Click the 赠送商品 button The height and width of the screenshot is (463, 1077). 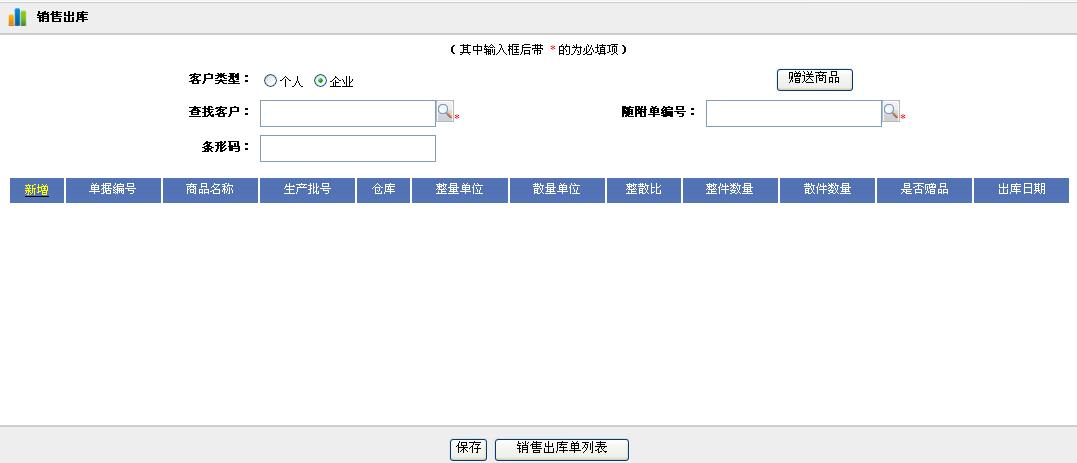coord(814,79)
